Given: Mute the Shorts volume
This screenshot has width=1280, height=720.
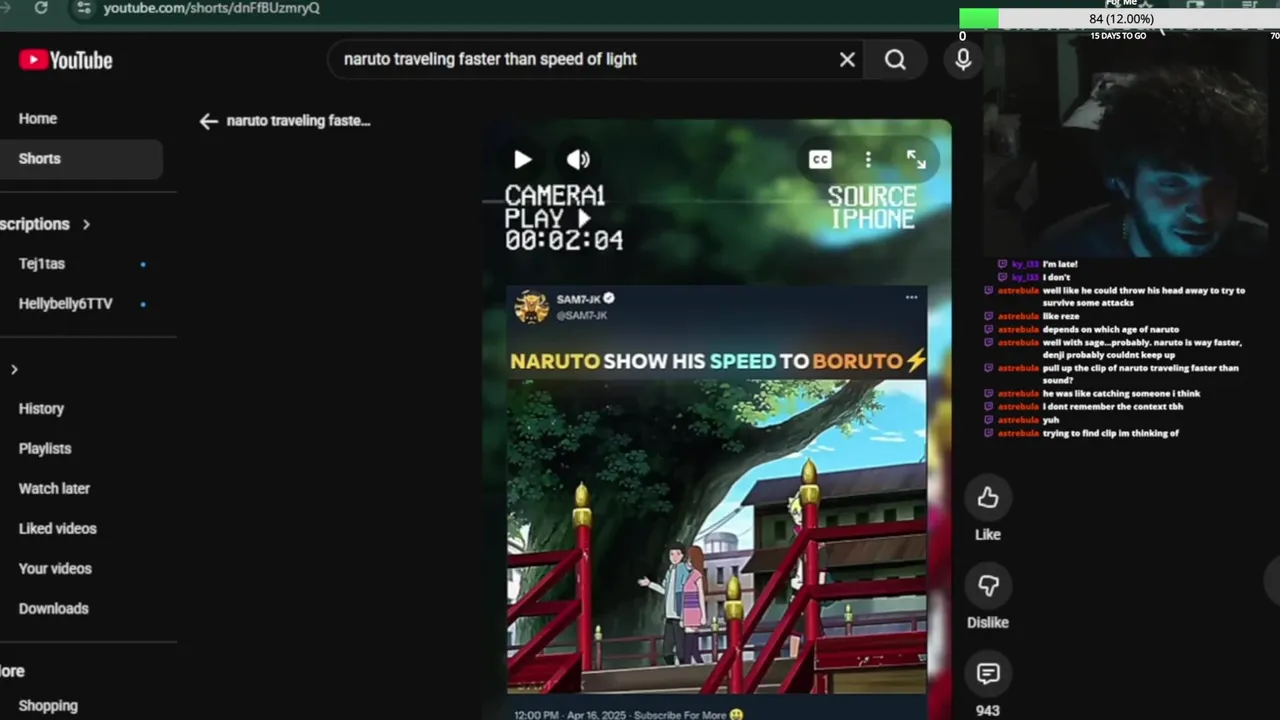Looking at the screenshot, I should tap(578, 160).
